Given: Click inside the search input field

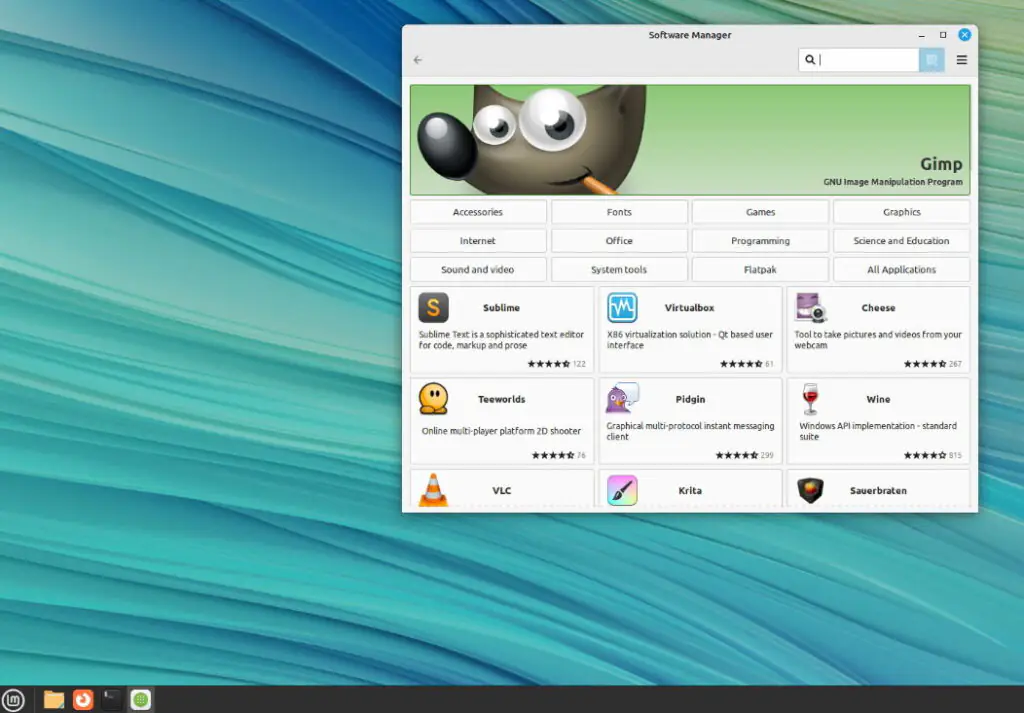Looking at the screenshot, I should (865, 59).
